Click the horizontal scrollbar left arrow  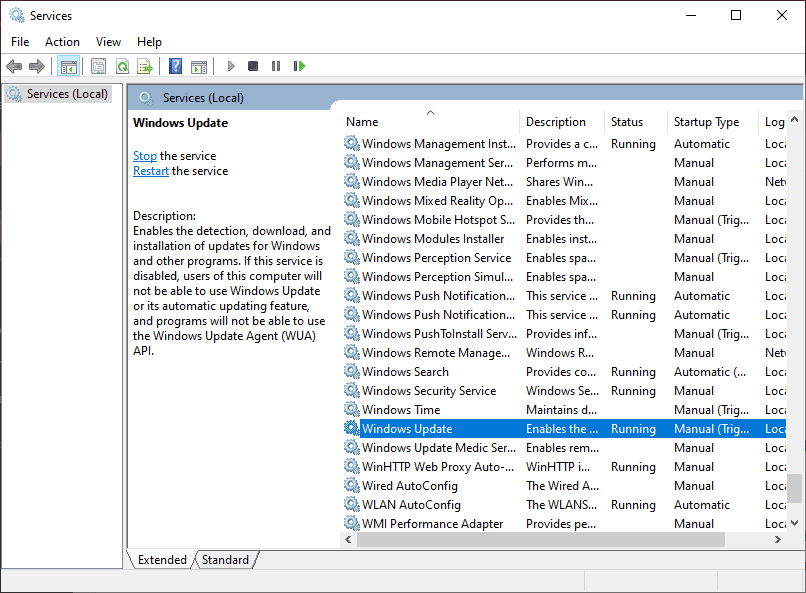point(349,539)
